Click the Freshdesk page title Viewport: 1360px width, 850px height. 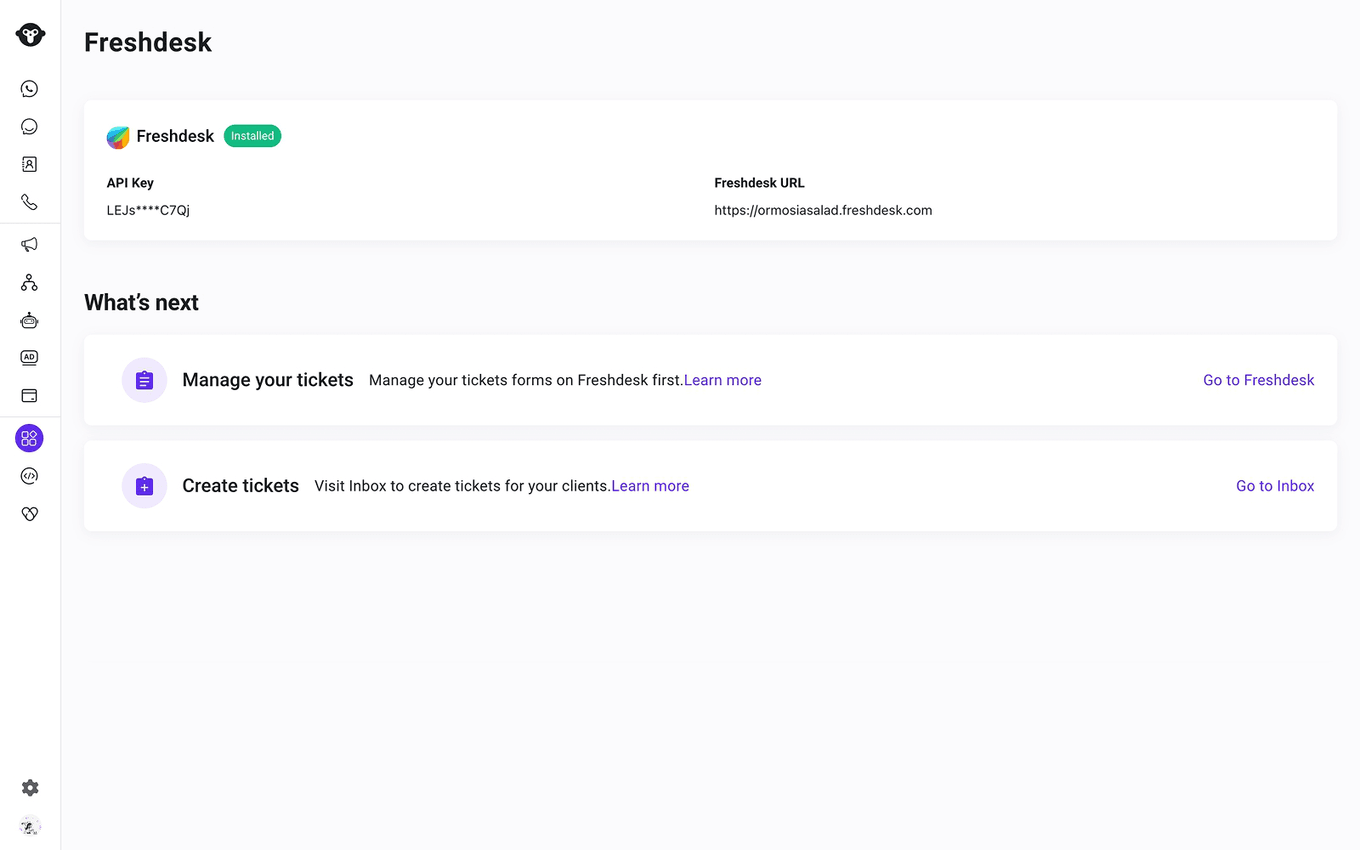pyautogui.click(x=148, y=42)
